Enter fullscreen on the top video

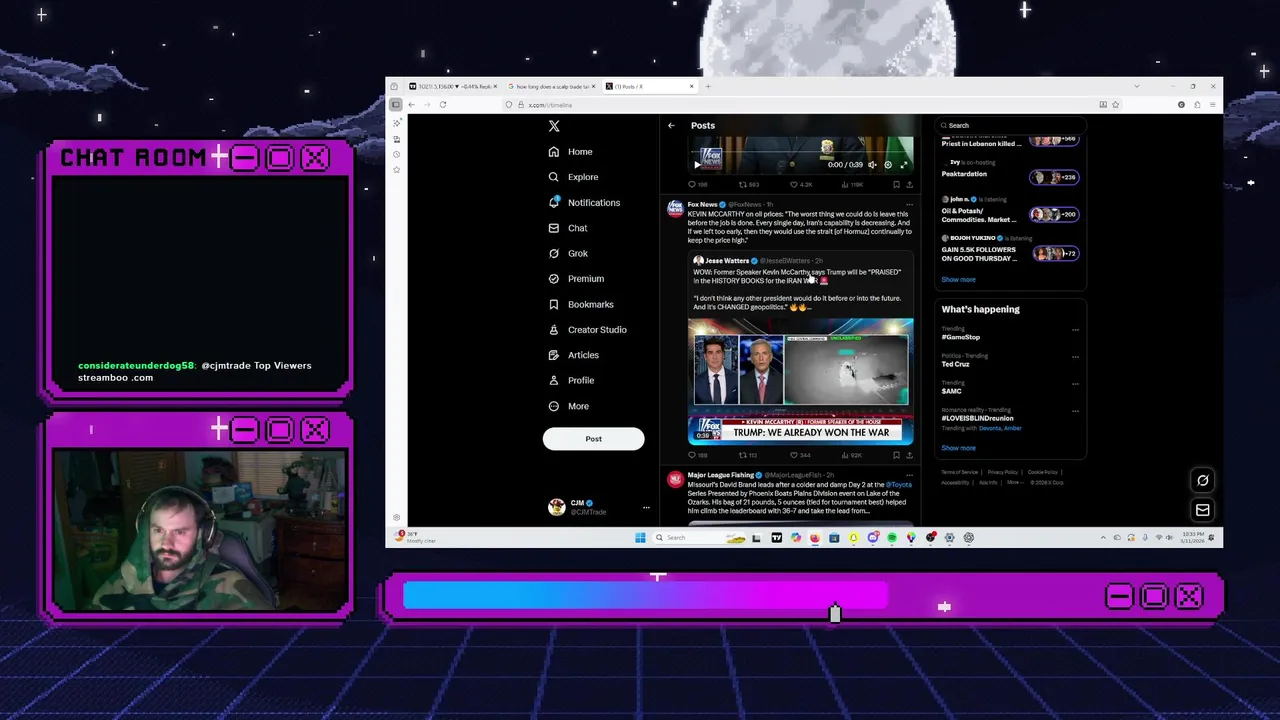pos(904,165)
